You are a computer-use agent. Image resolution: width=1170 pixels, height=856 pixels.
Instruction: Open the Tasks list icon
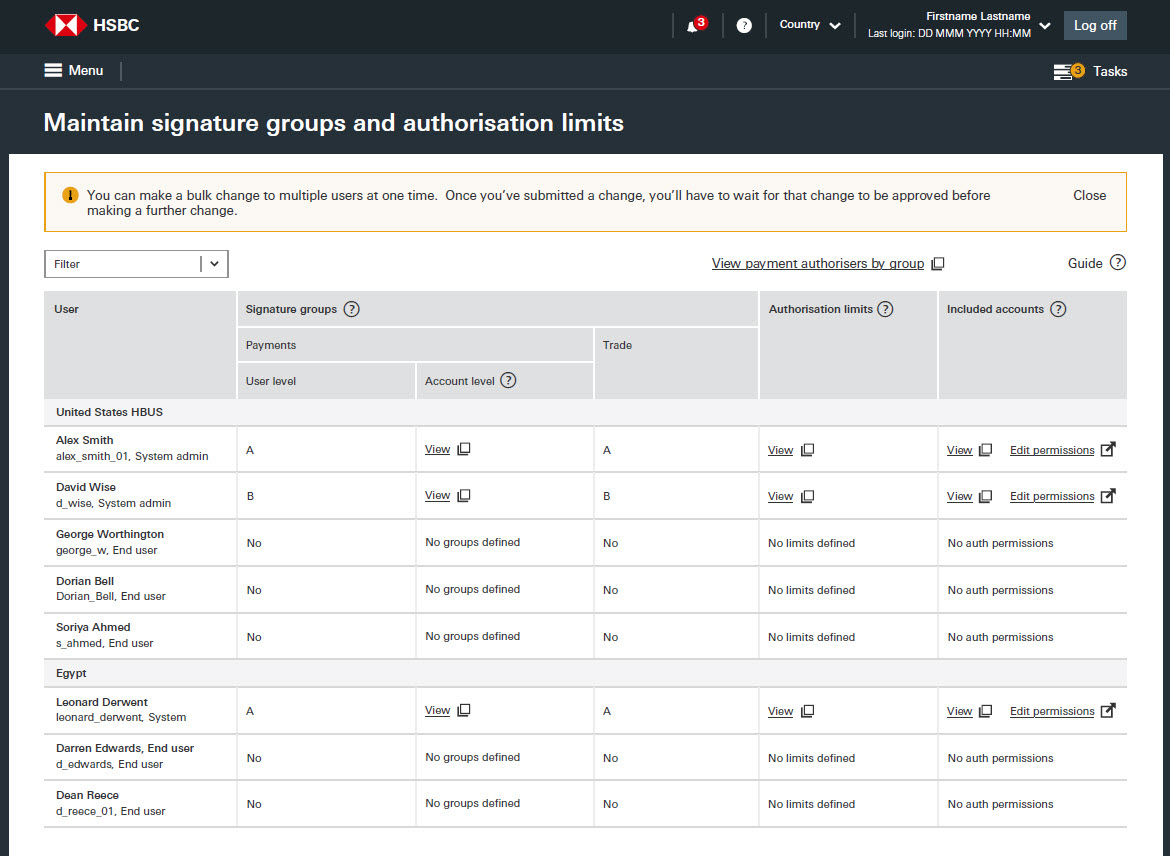tap(1068, 72)
